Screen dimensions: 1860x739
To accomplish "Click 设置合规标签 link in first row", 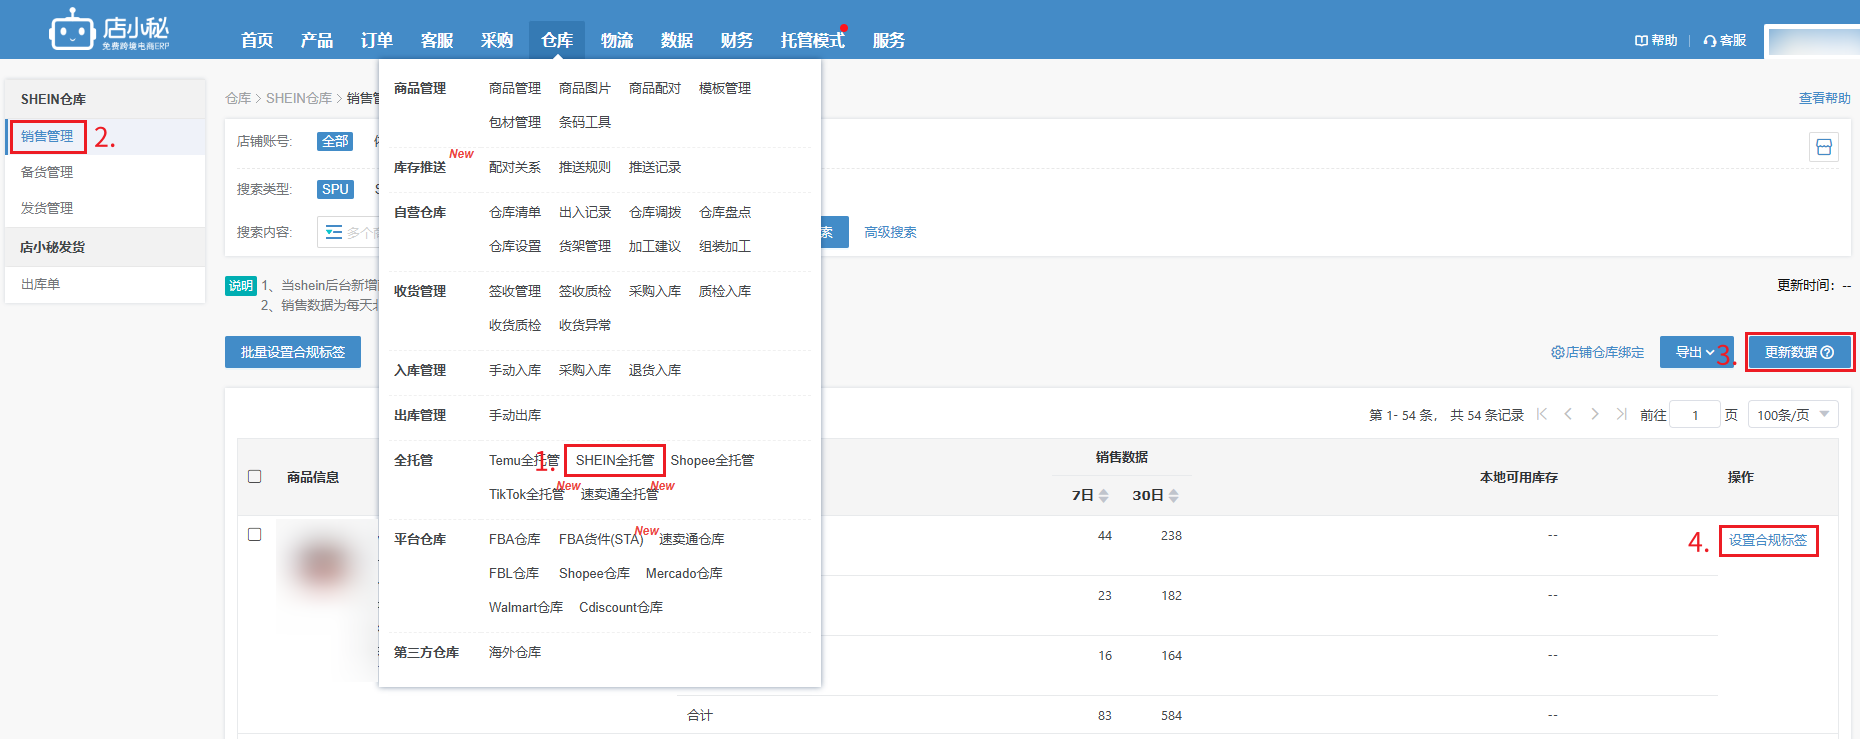I will [x=1768, y=540].
